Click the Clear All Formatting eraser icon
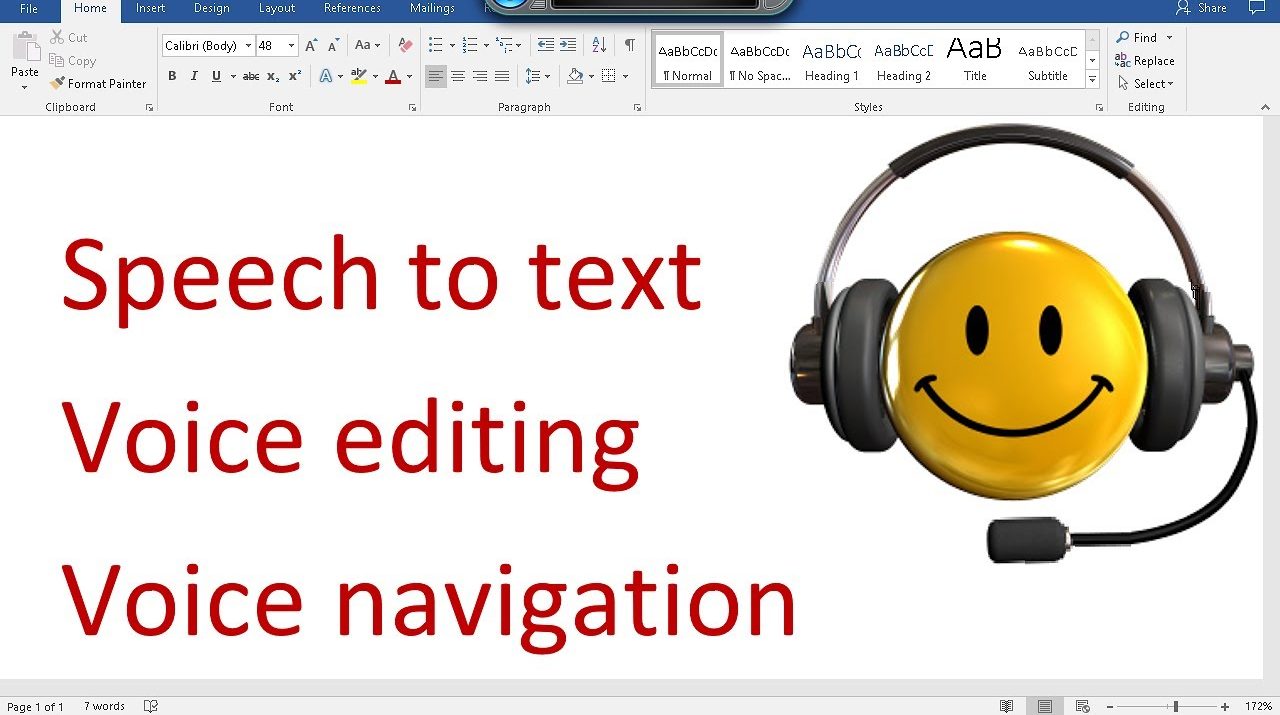The height and width of the screenshot is (715, 1280). point(405,45)
